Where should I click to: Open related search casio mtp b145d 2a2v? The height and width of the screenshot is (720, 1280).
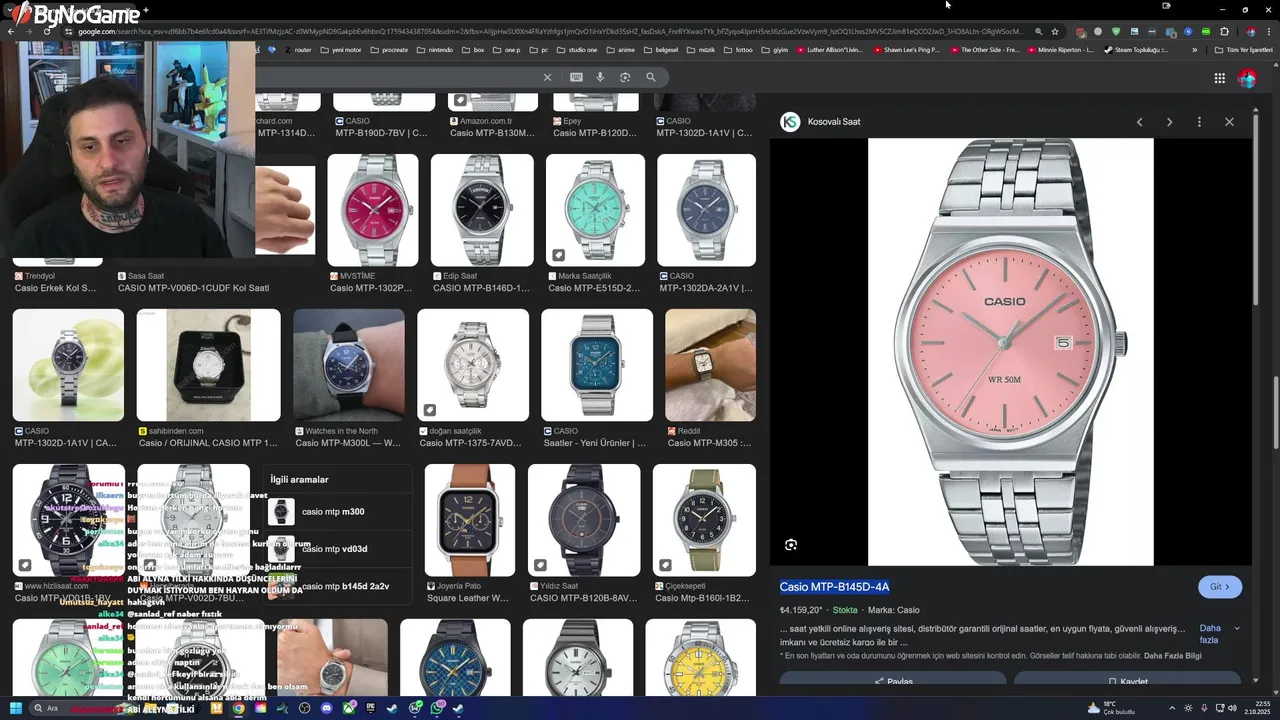340,586
